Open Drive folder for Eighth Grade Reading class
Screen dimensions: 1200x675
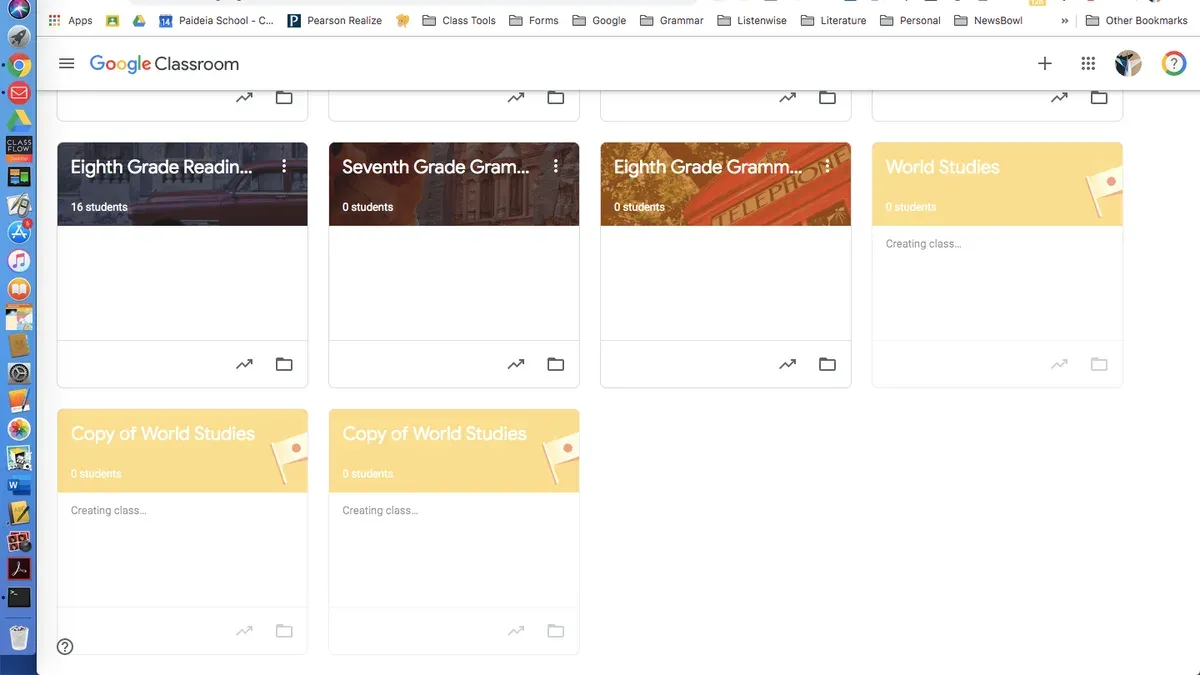pyautogui.click(x=284, y=364)
